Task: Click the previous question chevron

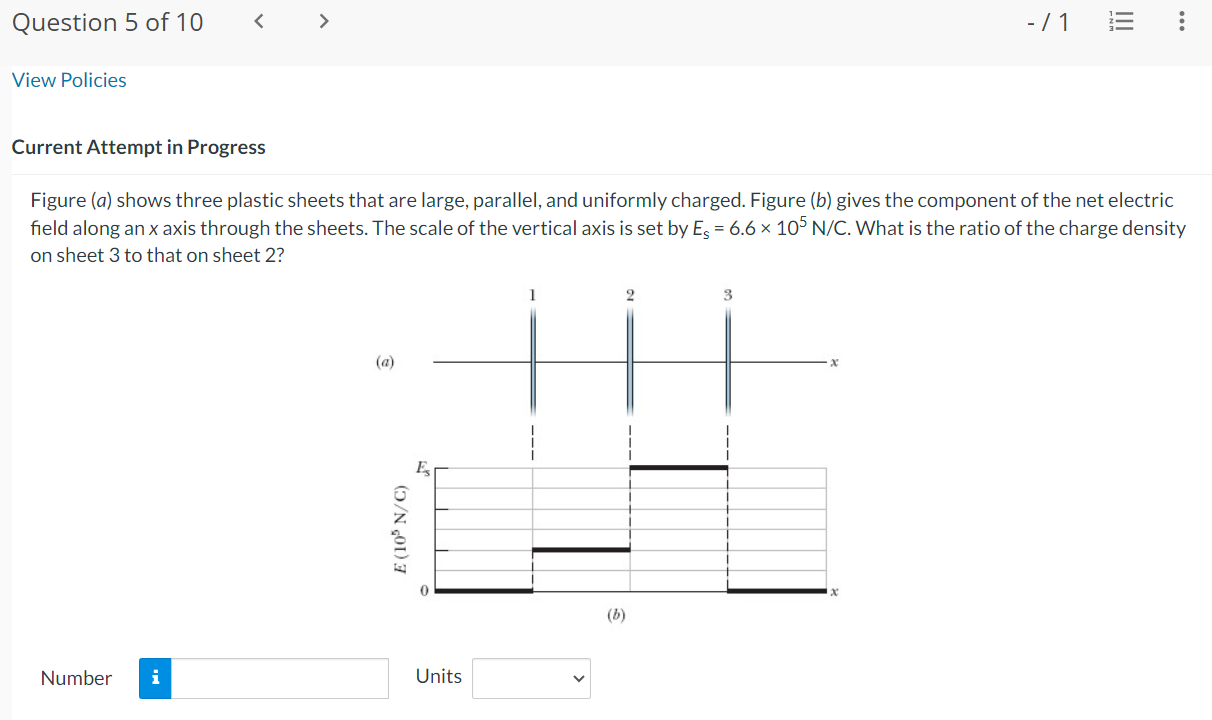Action: click(x=258, y=20)
